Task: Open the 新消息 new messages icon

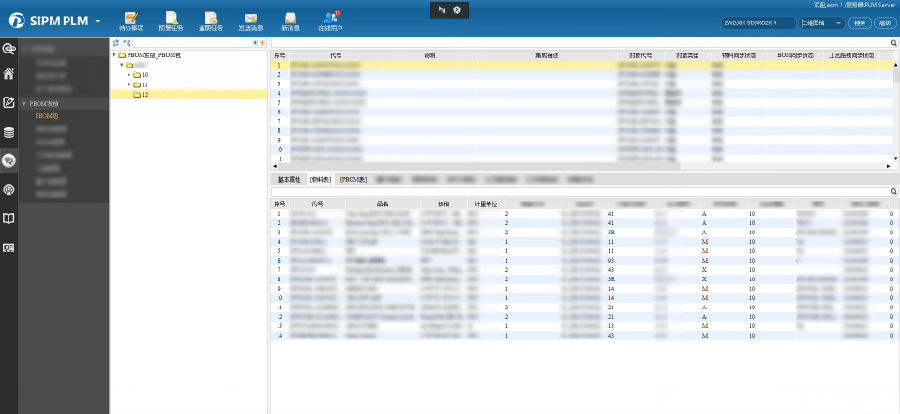Action: (x=290, y=21)
